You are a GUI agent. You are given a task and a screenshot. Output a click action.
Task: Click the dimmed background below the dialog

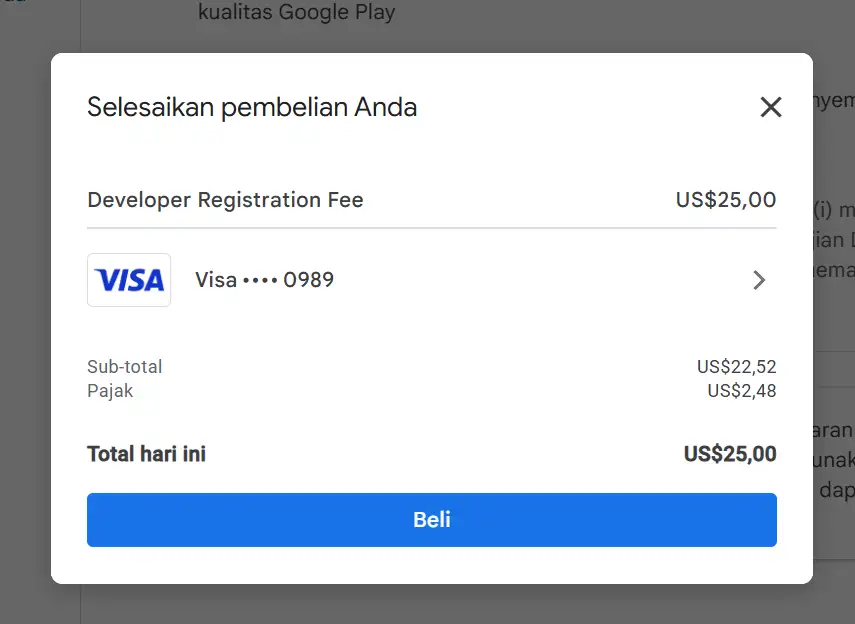430,604
